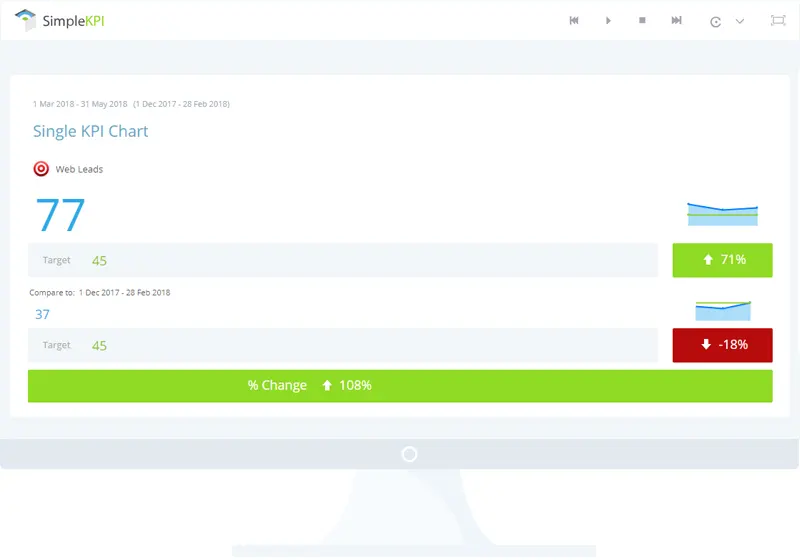Click the 1 Mar 2018 - 31 May 2018 date range
800x560 pixels.
(80, 104)
